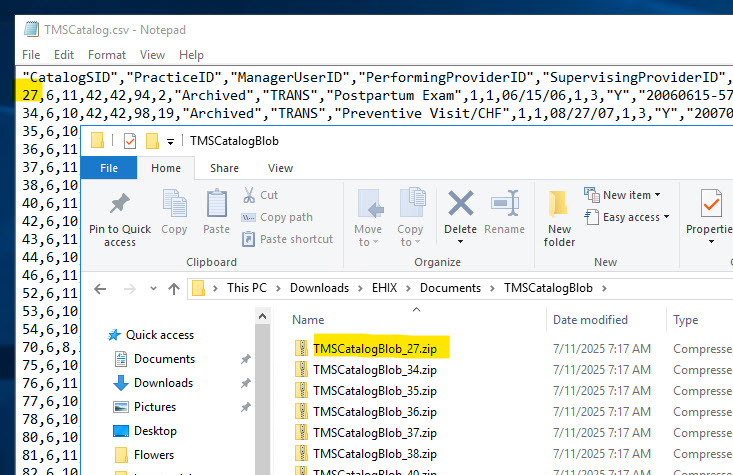Screen dimensions: 733x475
Task: Open the New item dropdown
Action: [x=622, y=195]
